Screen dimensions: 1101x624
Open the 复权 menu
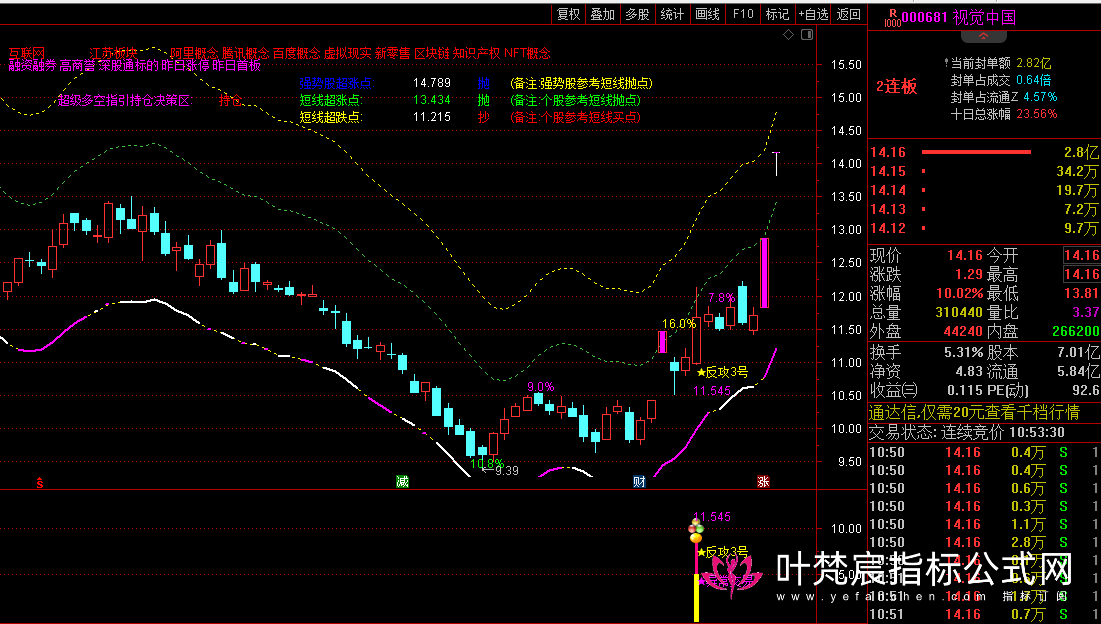coord(568,14)
